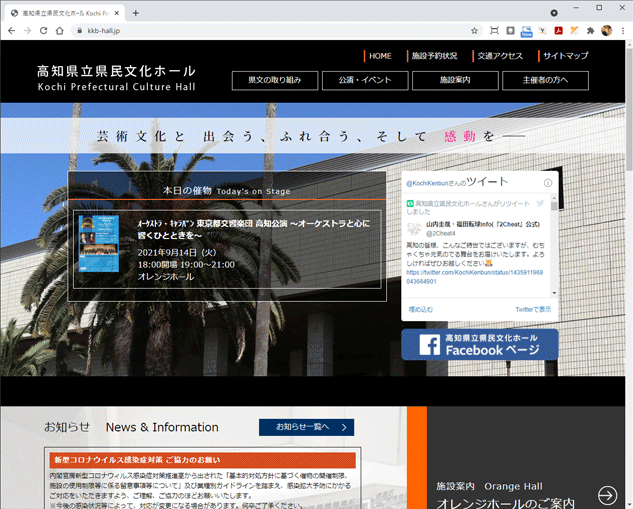Open the サイトマップ navigation link

[566, 56]
